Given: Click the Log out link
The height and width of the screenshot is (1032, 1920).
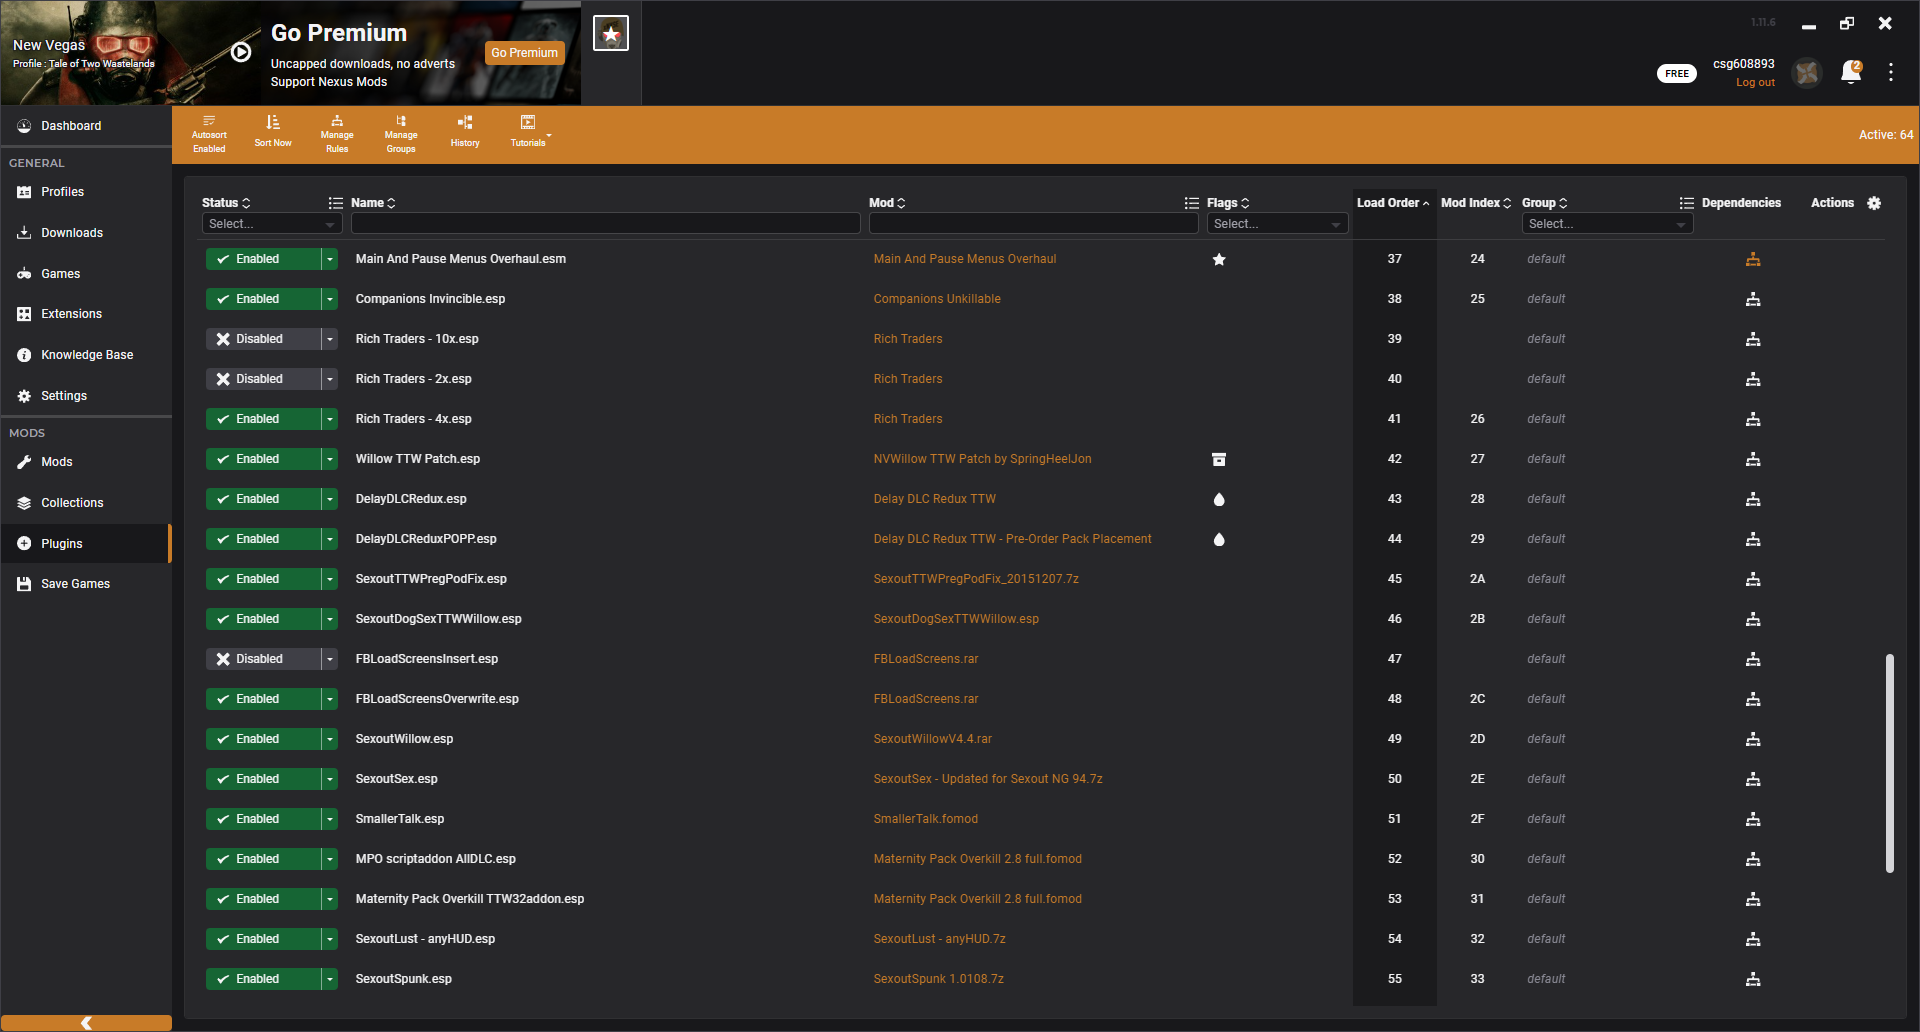Looking at the screenshot, I should [x=1755, y=83].
